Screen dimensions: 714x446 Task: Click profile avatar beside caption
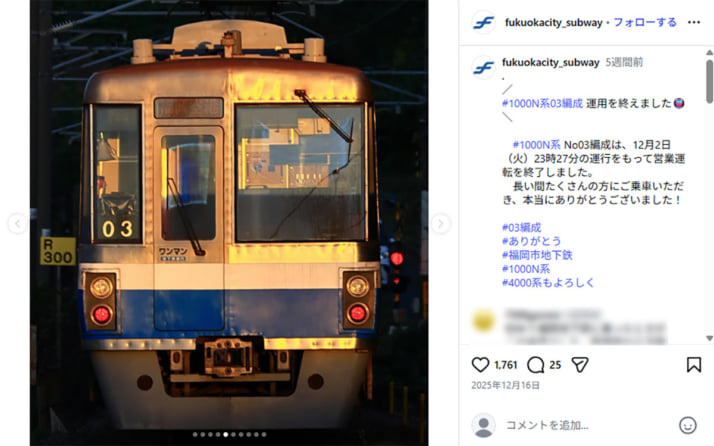tap(484, 68)
